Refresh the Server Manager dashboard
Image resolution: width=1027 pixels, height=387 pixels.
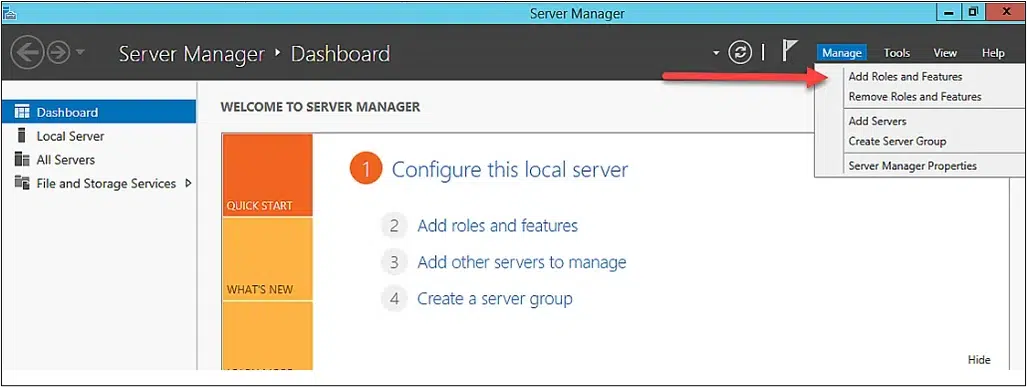[x=740, y=52]
